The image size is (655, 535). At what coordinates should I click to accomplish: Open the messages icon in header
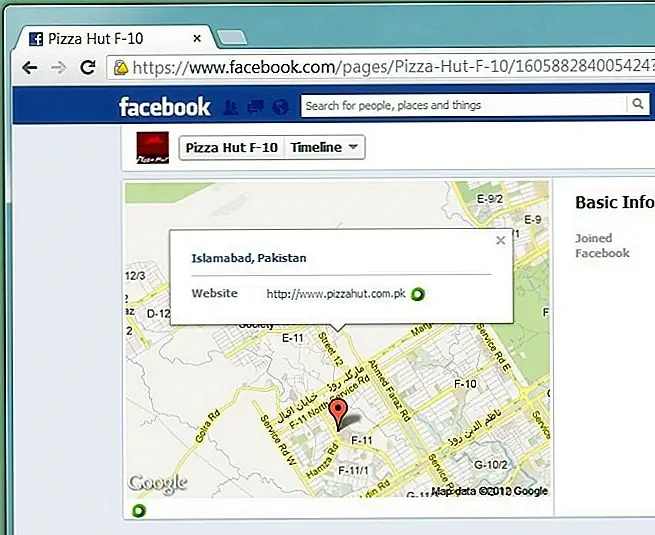[x=255, y=106]
